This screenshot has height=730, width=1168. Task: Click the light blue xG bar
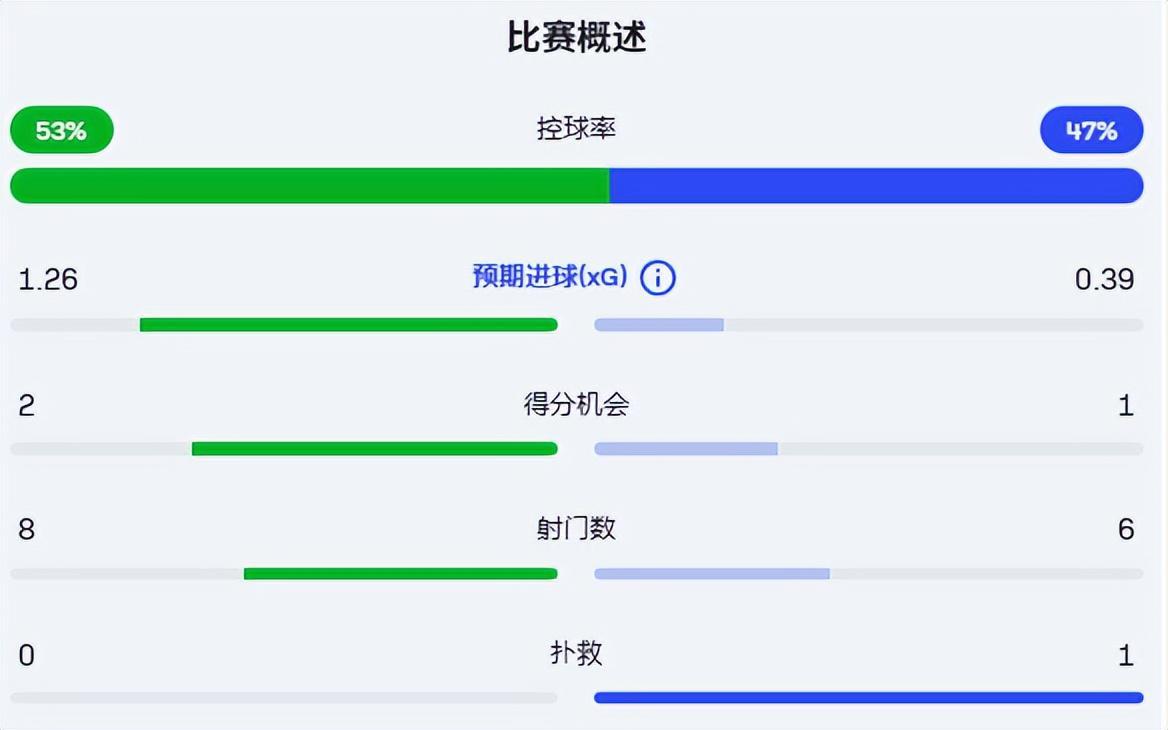(x=659, y=324)
